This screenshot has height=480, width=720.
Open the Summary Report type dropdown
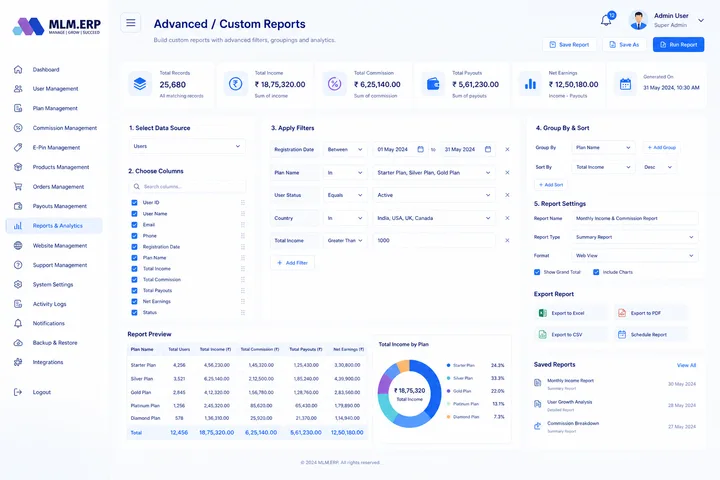point(635,237)
